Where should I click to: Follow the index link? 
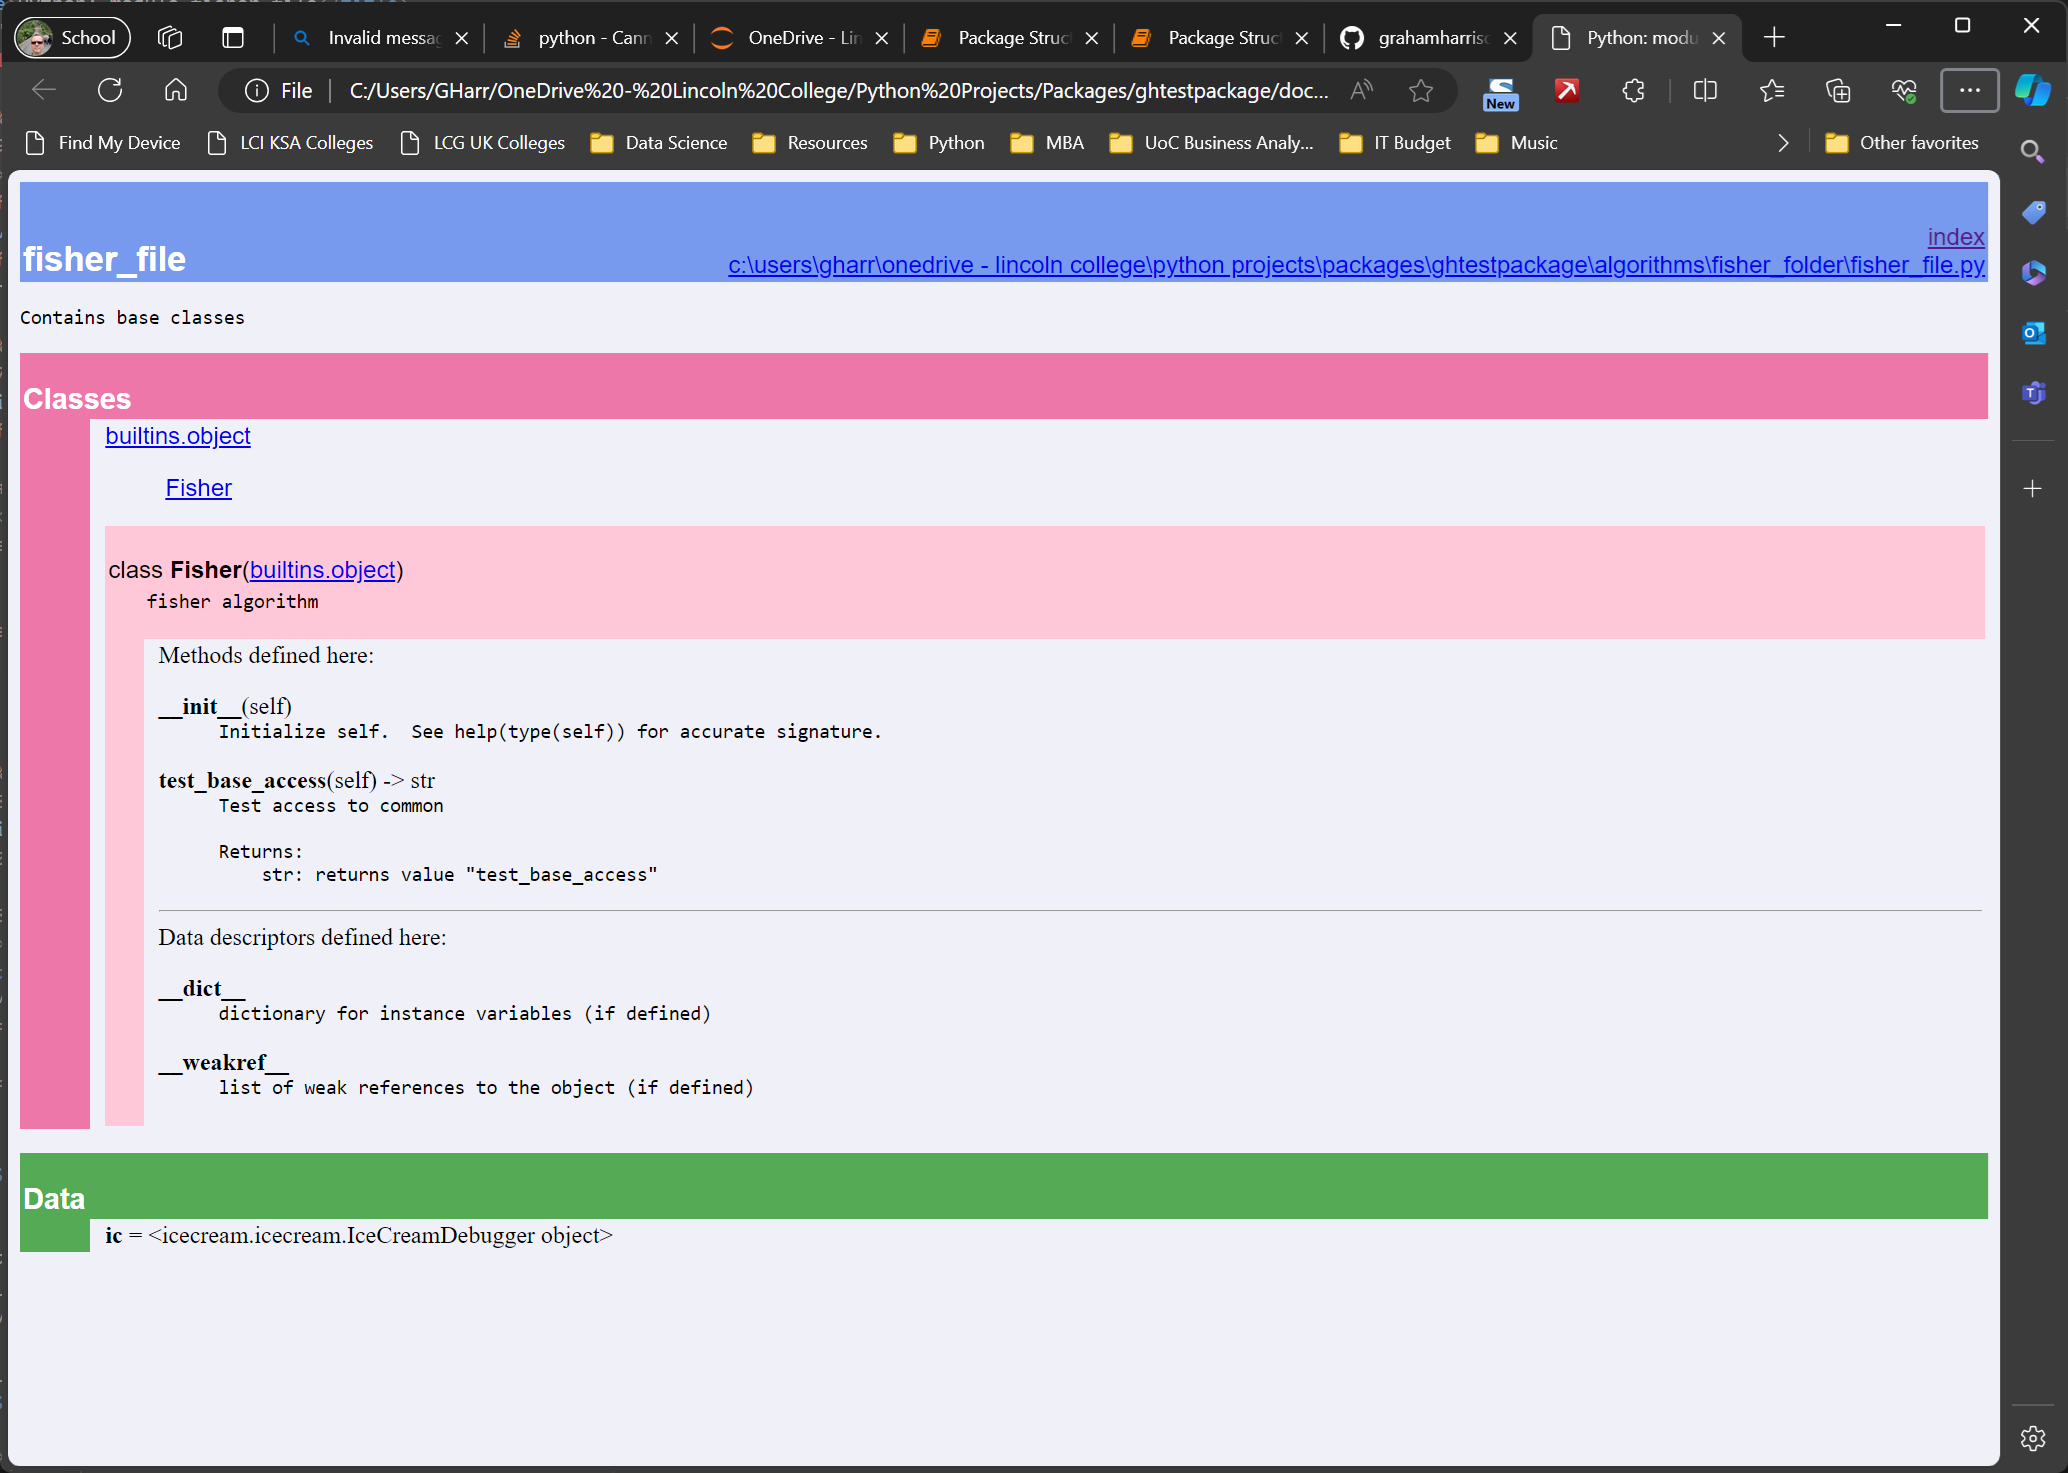click(1955, 237)
